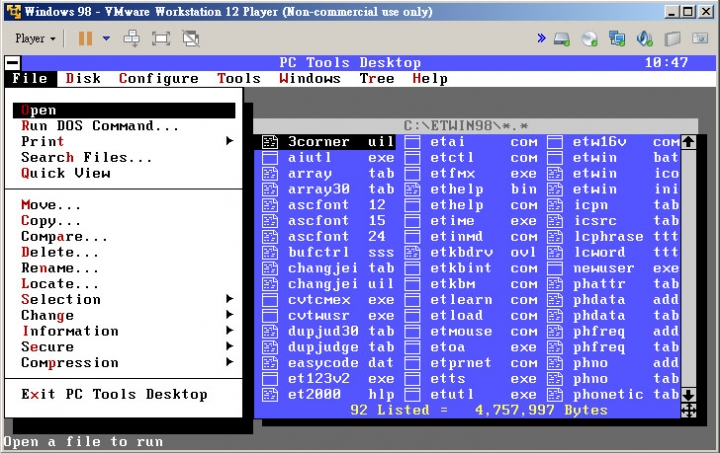This screenshot has width=720, height=453.
Task: Click the hard disk device icon
Action: 562,39
